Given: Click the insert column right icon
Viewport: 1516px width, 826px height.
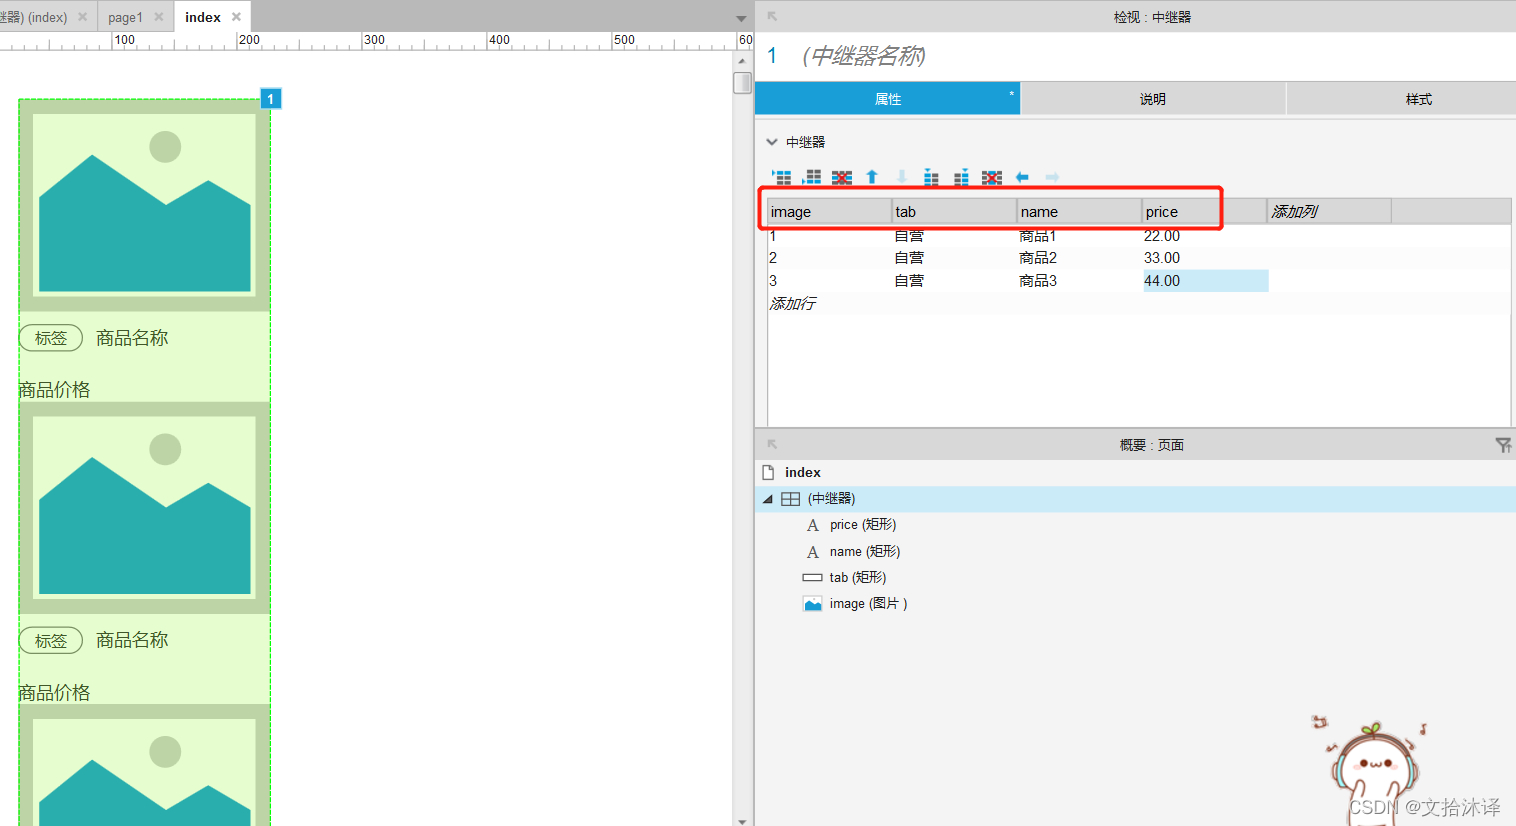Looking at the screenshot, I should [x=961, y=177].
